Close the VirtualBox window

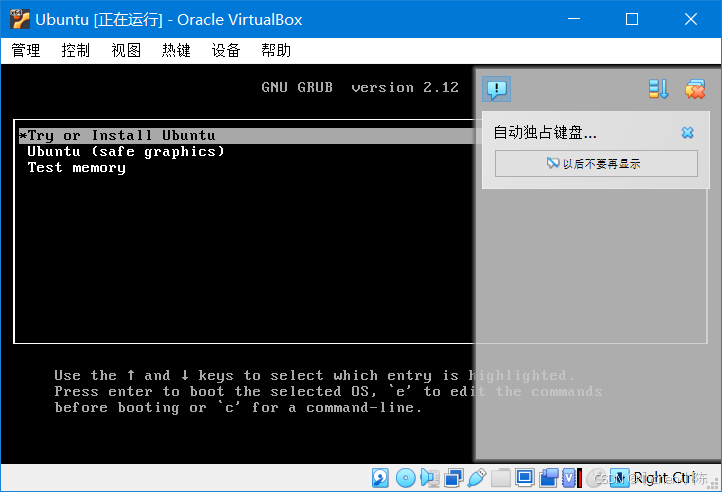(x=691, y=19)
